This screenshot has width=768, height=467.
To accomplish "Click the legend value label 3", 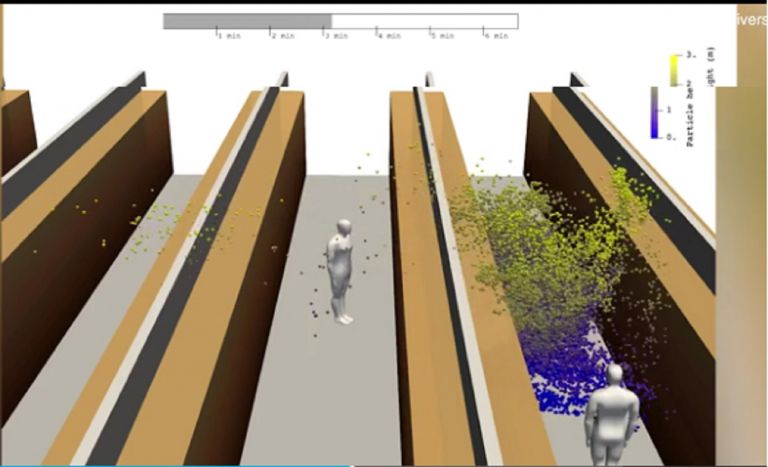I will point(691,56).
